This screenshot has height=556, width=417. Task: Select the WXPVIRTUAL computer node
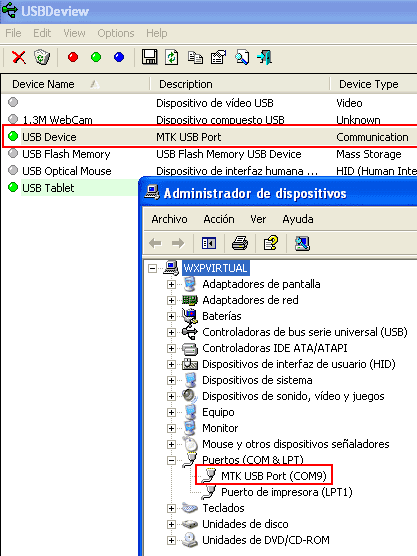(x=216, y=268)
